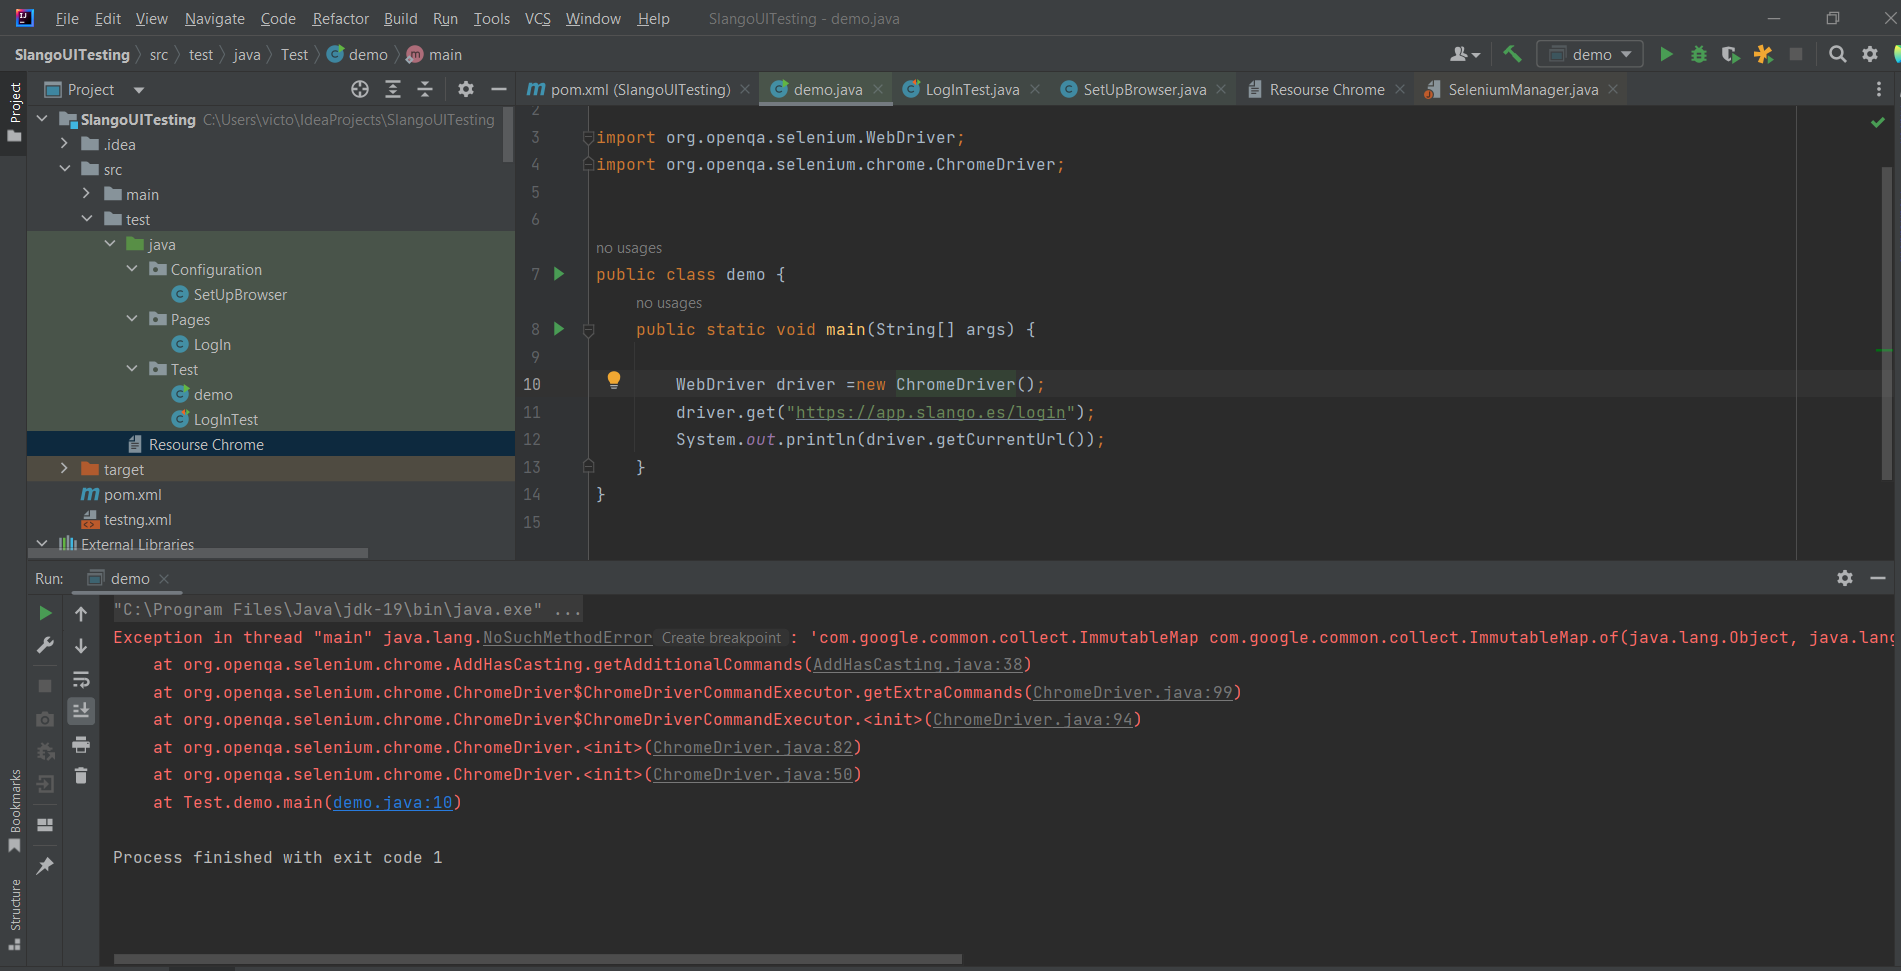Click the lightbulb quick-fix icon on line 10

pyautogui.click(x=614, y=380)
